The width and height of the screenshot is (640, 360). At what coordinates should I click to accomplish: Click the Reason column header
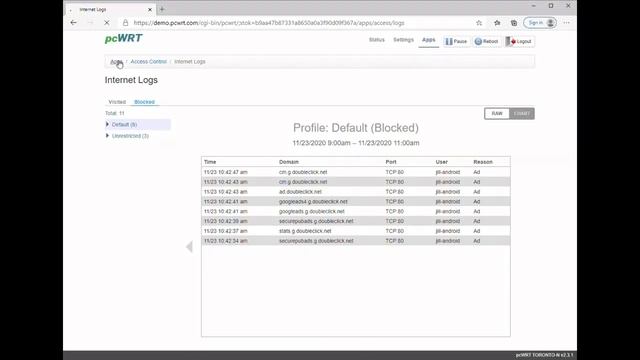(x=483, y=162)
